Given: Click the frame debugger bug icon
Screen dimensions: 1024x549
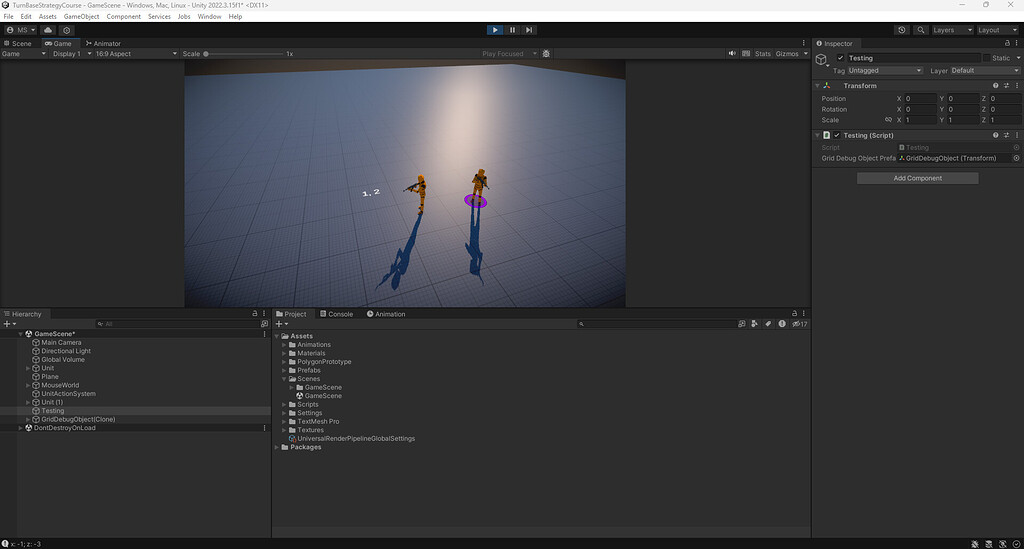Looking at the screenshot, I should [547, 54].
